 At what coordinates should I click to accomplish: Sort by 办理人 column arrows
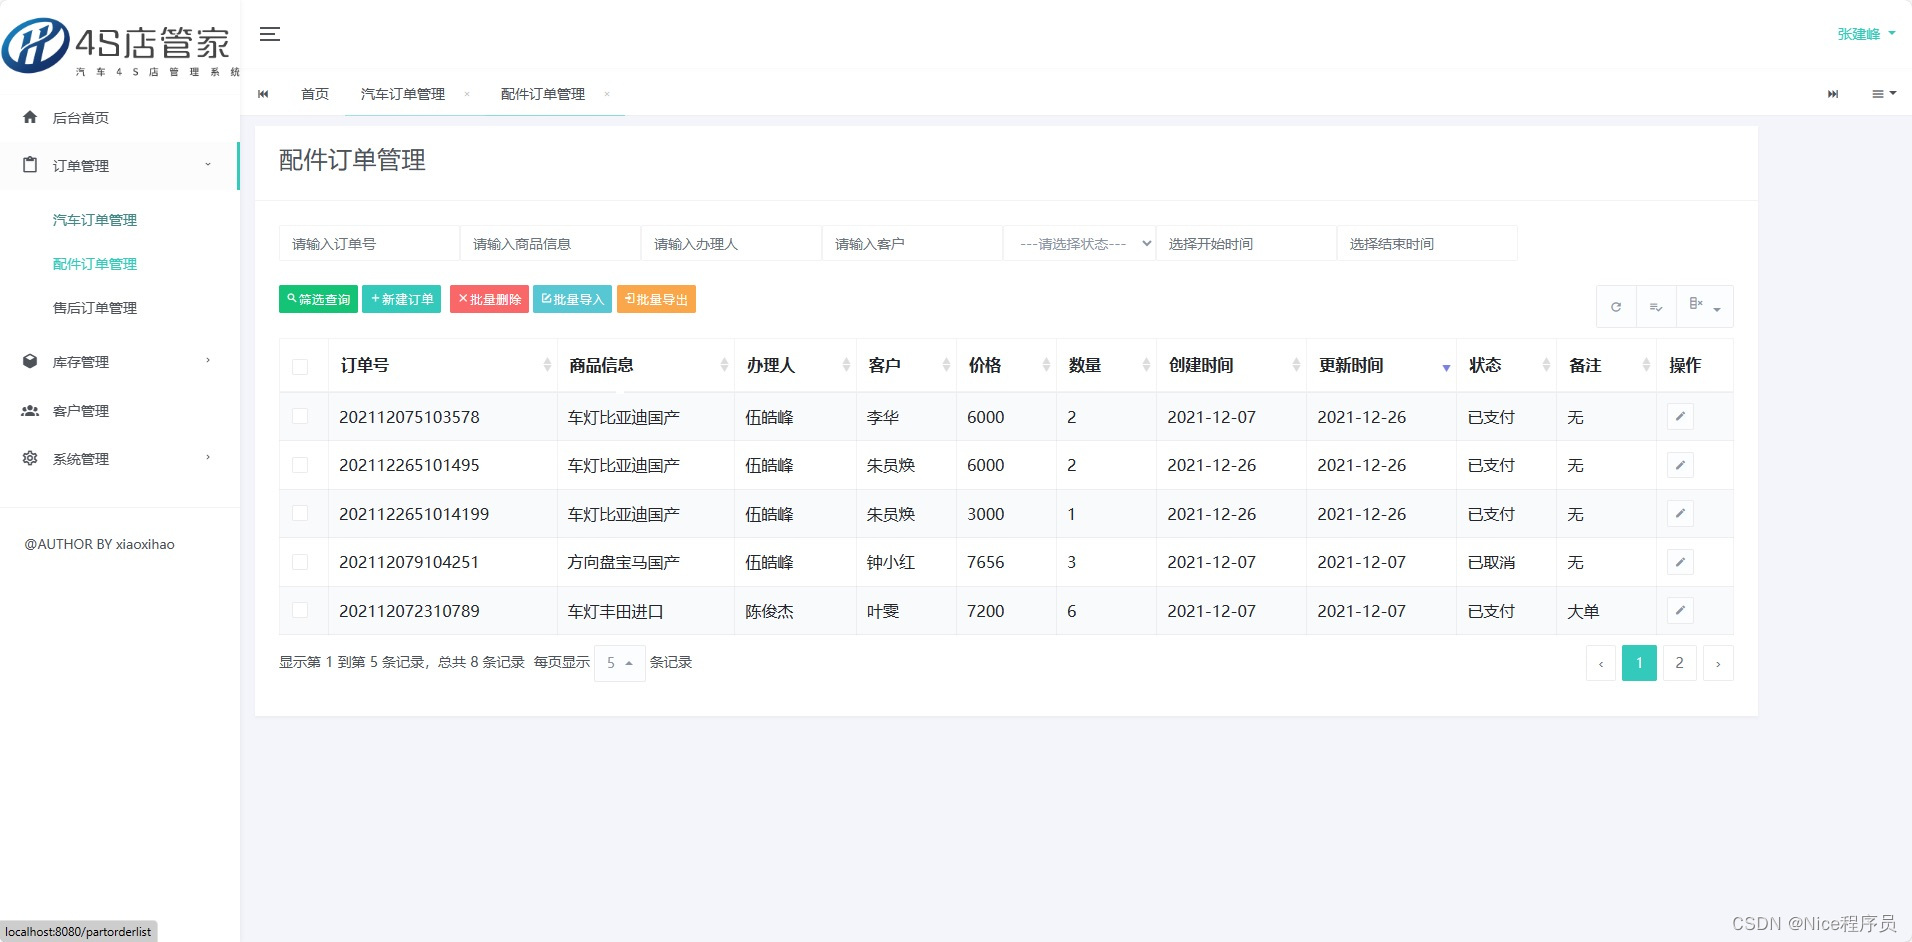(x=846, y=365)
